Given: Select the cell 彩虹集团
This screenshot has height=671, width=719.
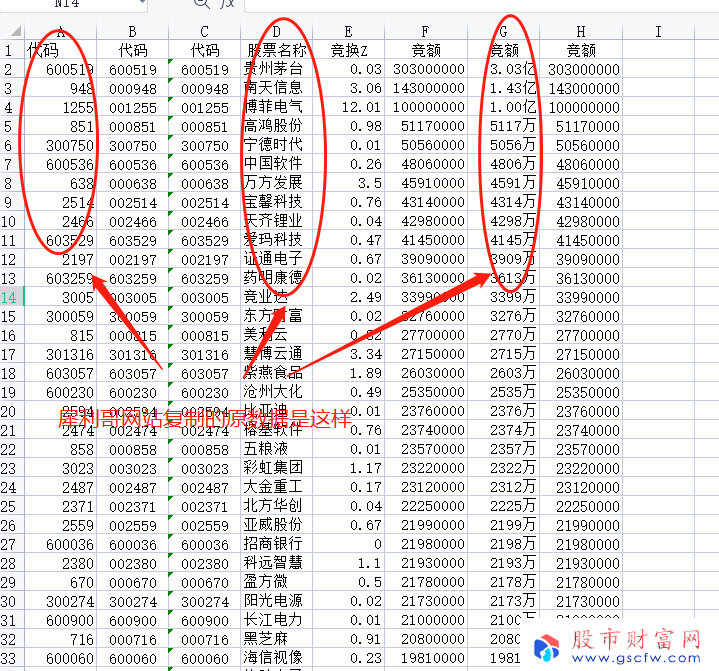Looking at the screenshot, I should click(x=277, y=468).
